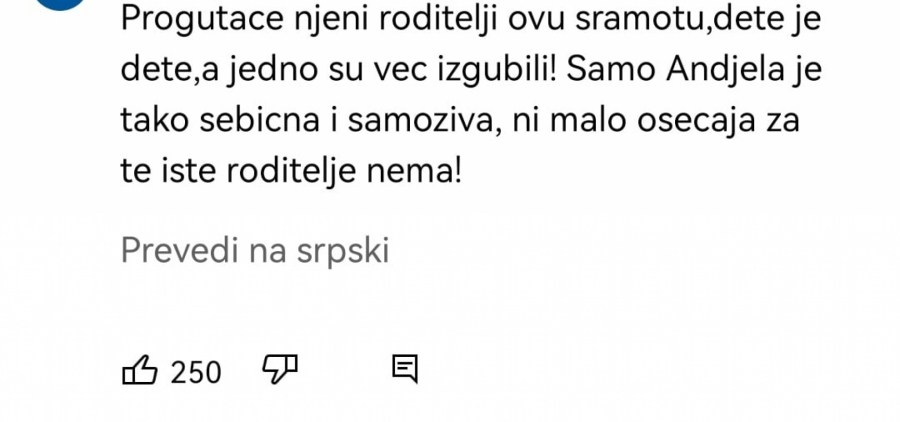Screen dimensions: 900x422
Task: Dislike the comment with thumbs down
Action: (x=280, y=370)
